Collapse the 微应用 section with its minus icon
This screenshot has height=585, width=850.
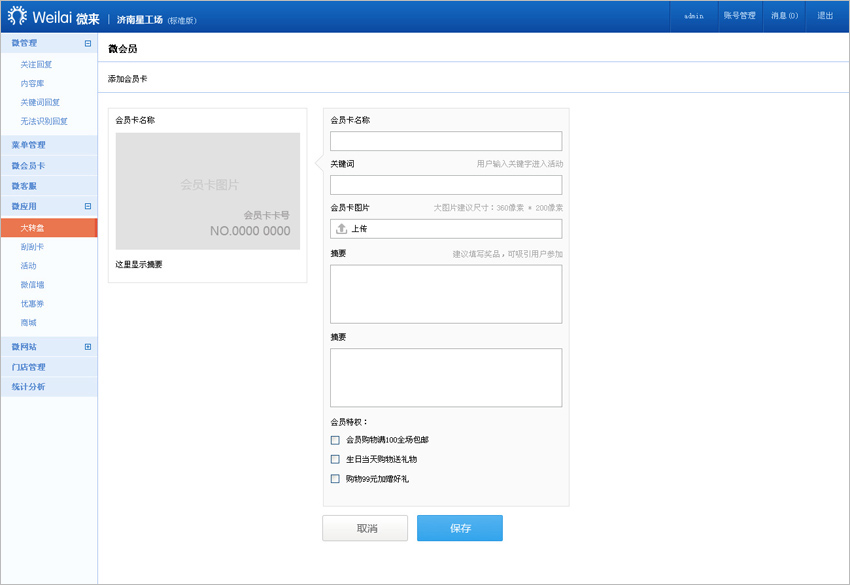(88, 206)
